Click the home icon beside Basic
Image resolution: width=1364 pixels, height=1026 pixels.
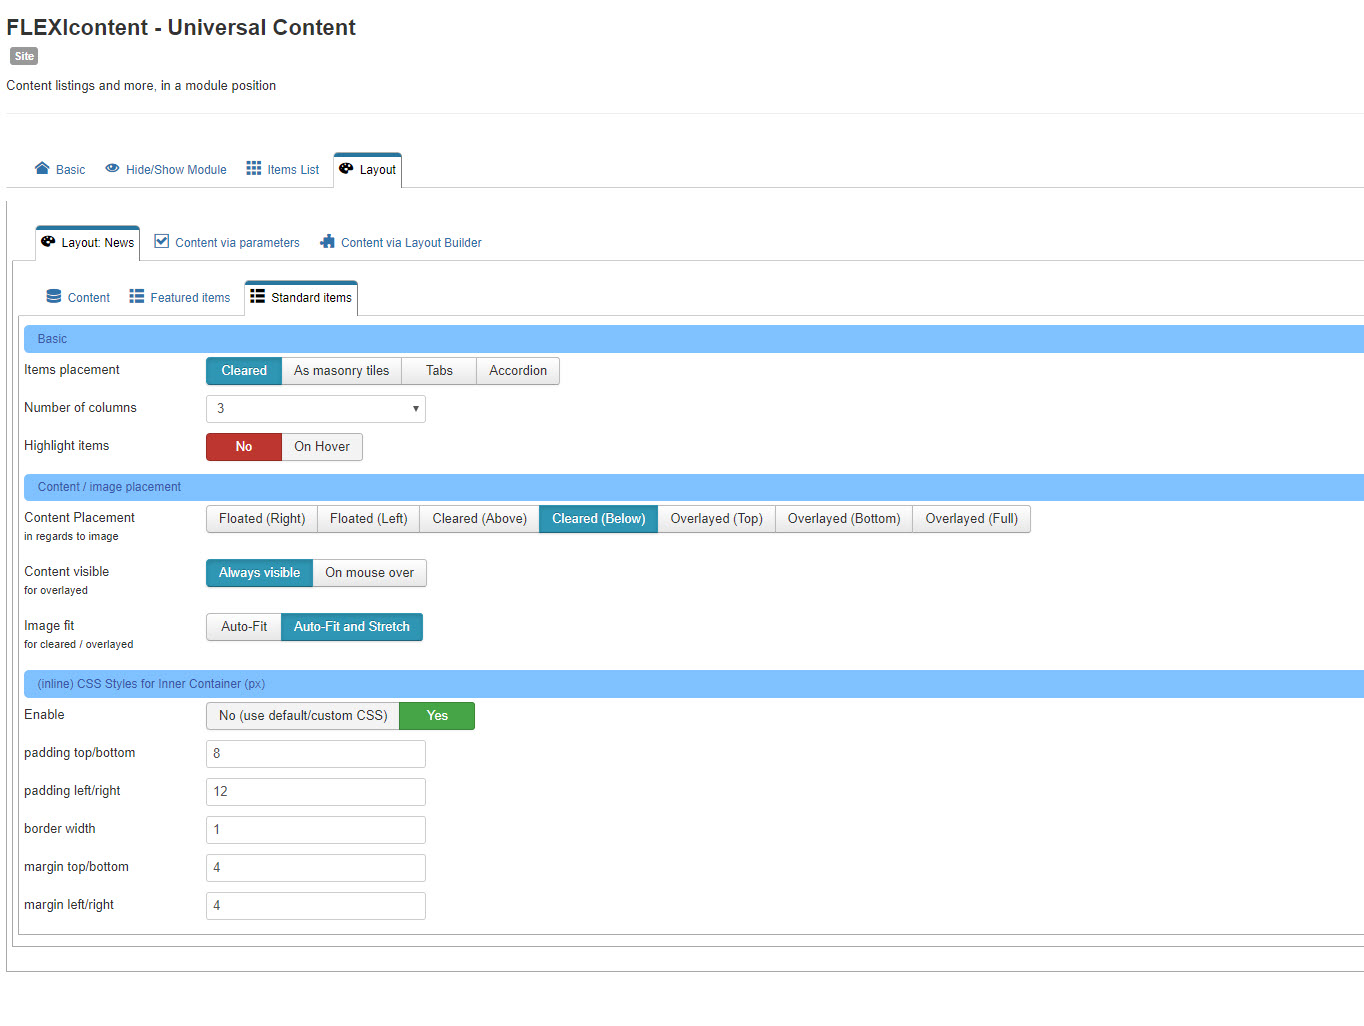click(42, 168)
